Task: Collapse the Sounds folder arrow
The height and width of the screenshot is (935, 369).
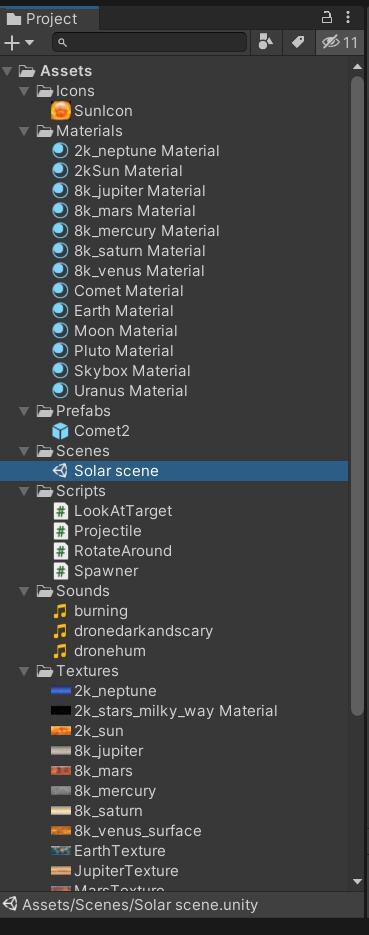Action: click(24, 591)
